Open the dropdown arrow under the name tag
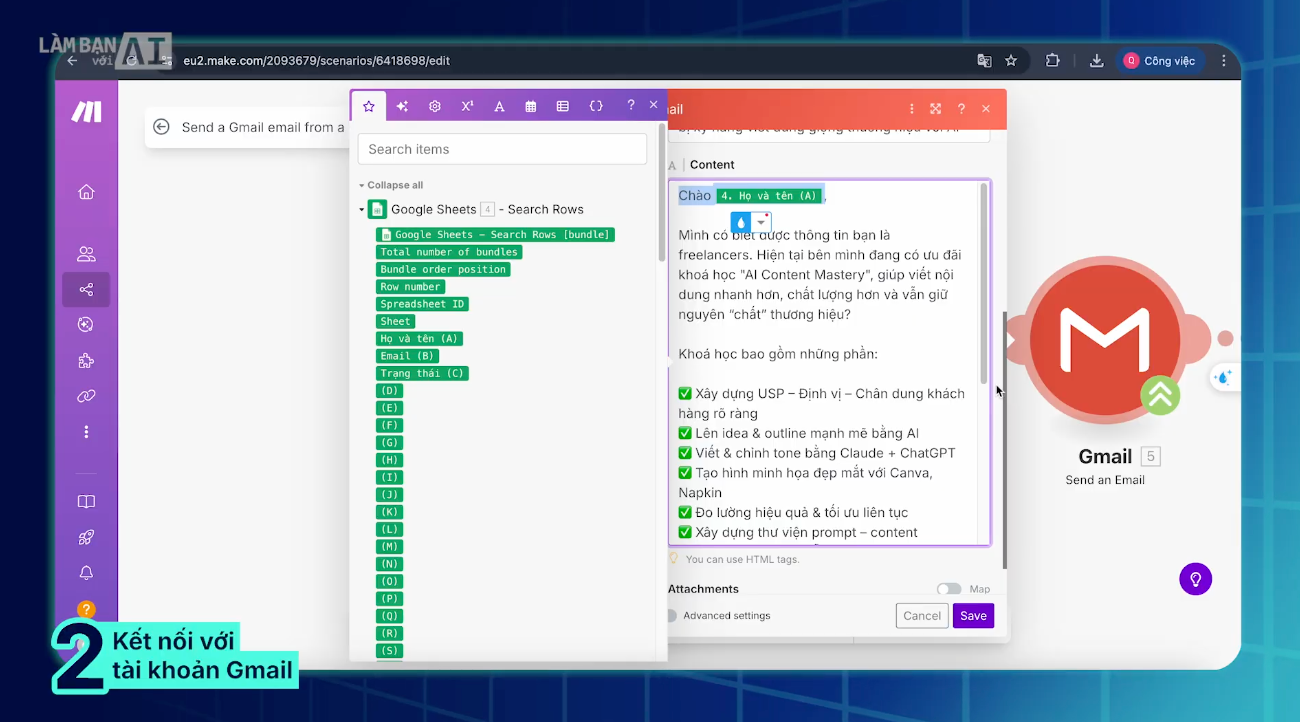This screenshot has height=722, width=1300. [x=761, y=222]
